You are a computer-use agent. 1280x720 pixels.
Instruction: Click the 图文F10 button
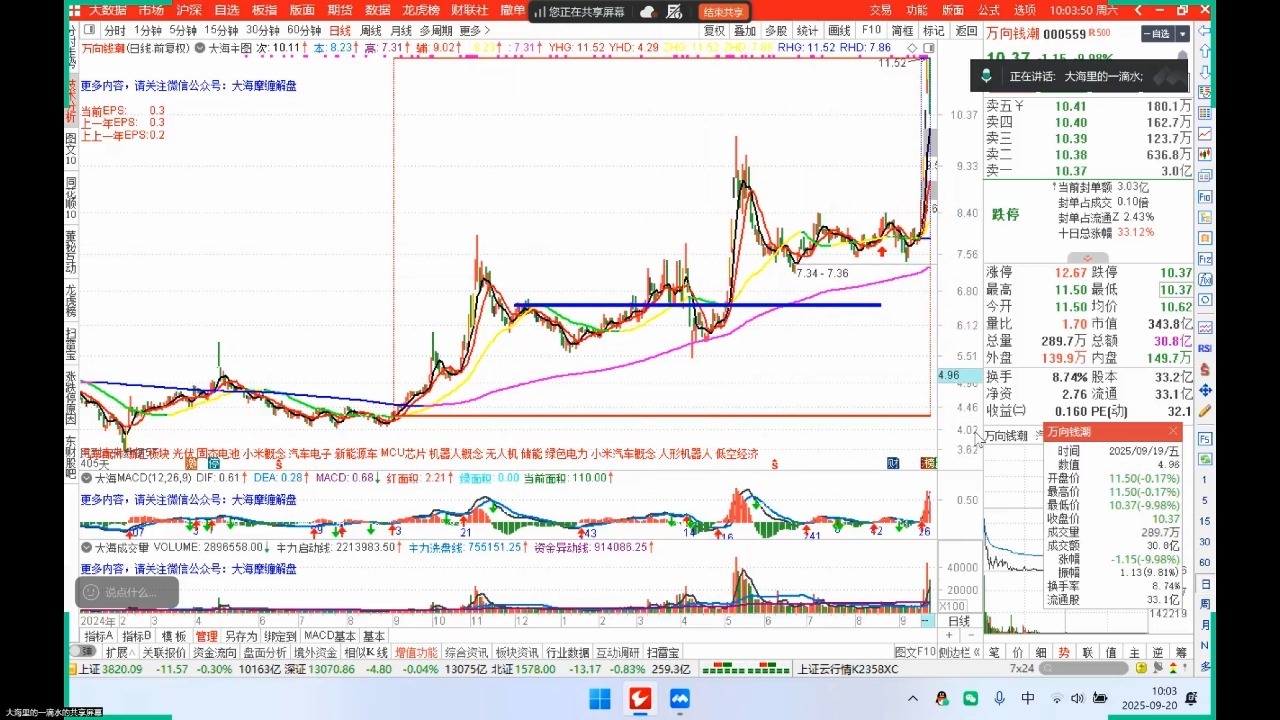(x=914, y=652)
